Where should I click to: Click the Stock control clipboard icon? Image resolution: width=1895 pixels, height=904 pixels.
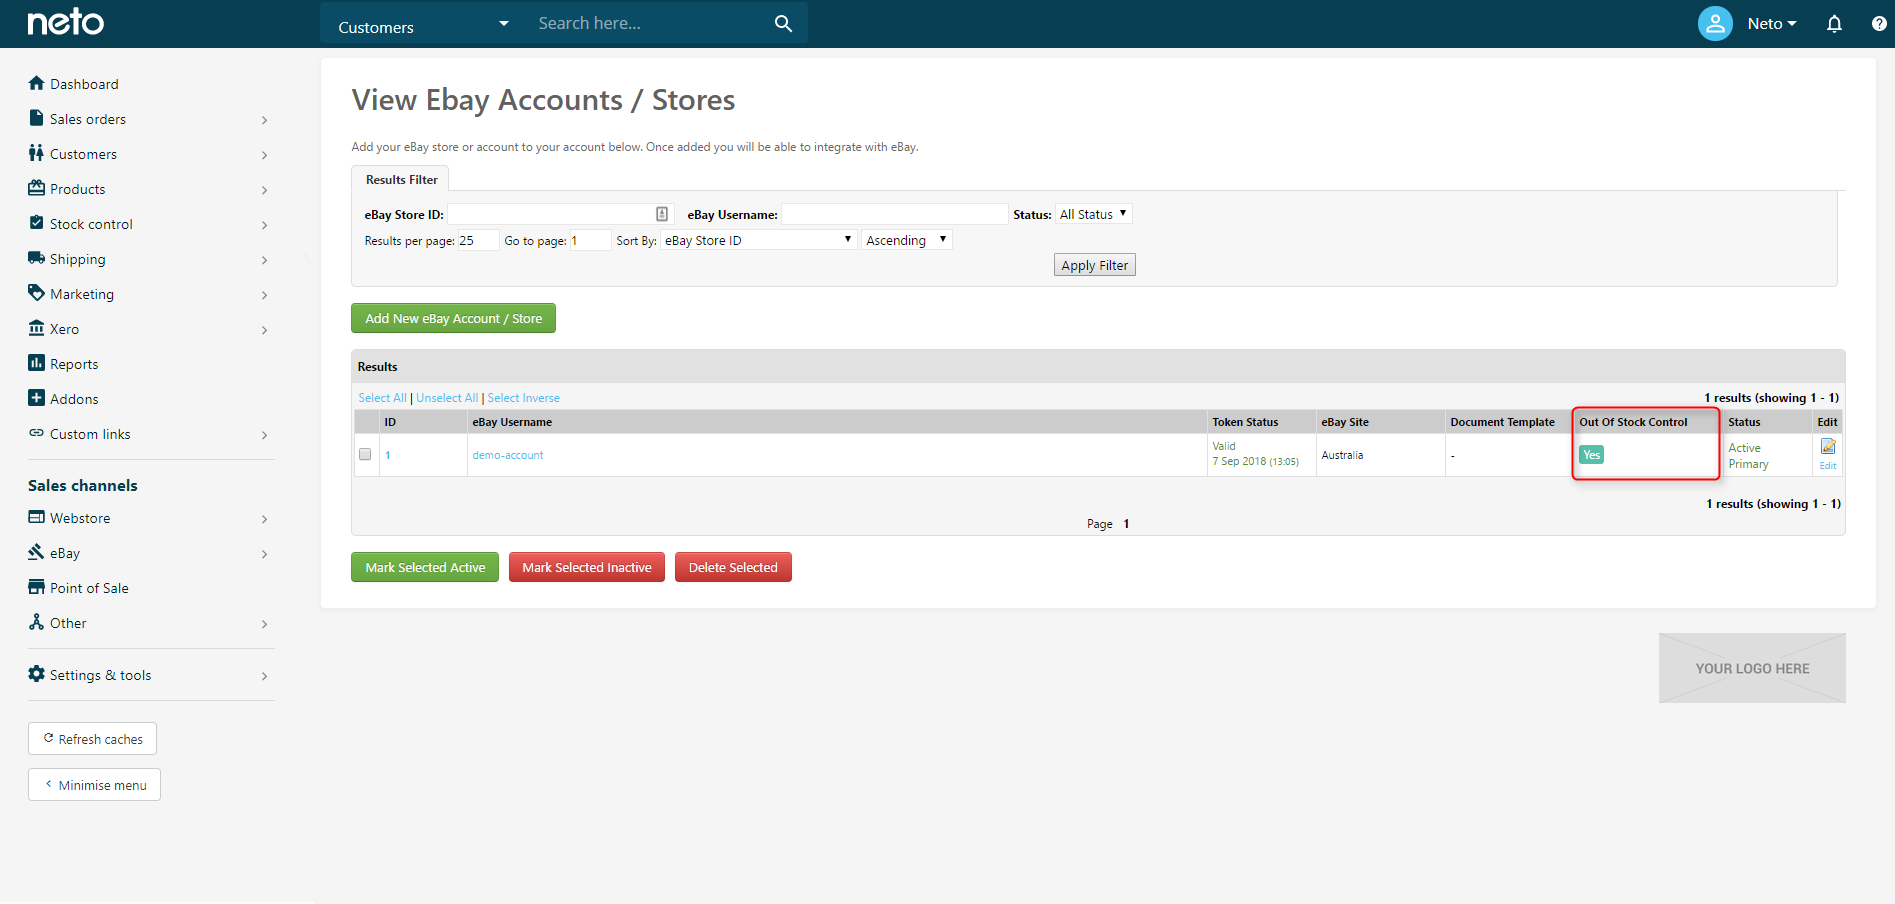(x=37, y=223)
